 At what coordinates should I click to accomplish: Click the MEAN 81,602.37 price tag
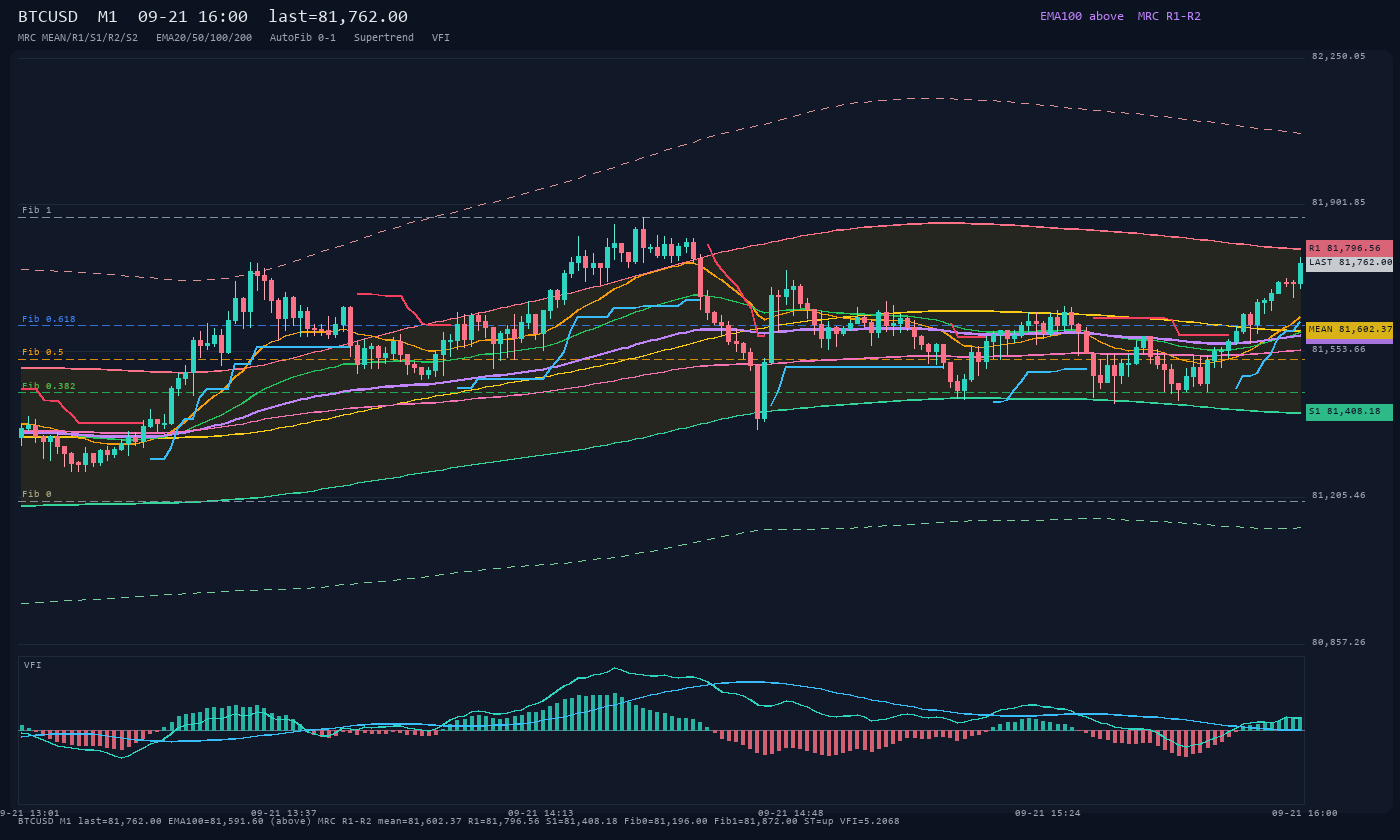point(1349,329)
